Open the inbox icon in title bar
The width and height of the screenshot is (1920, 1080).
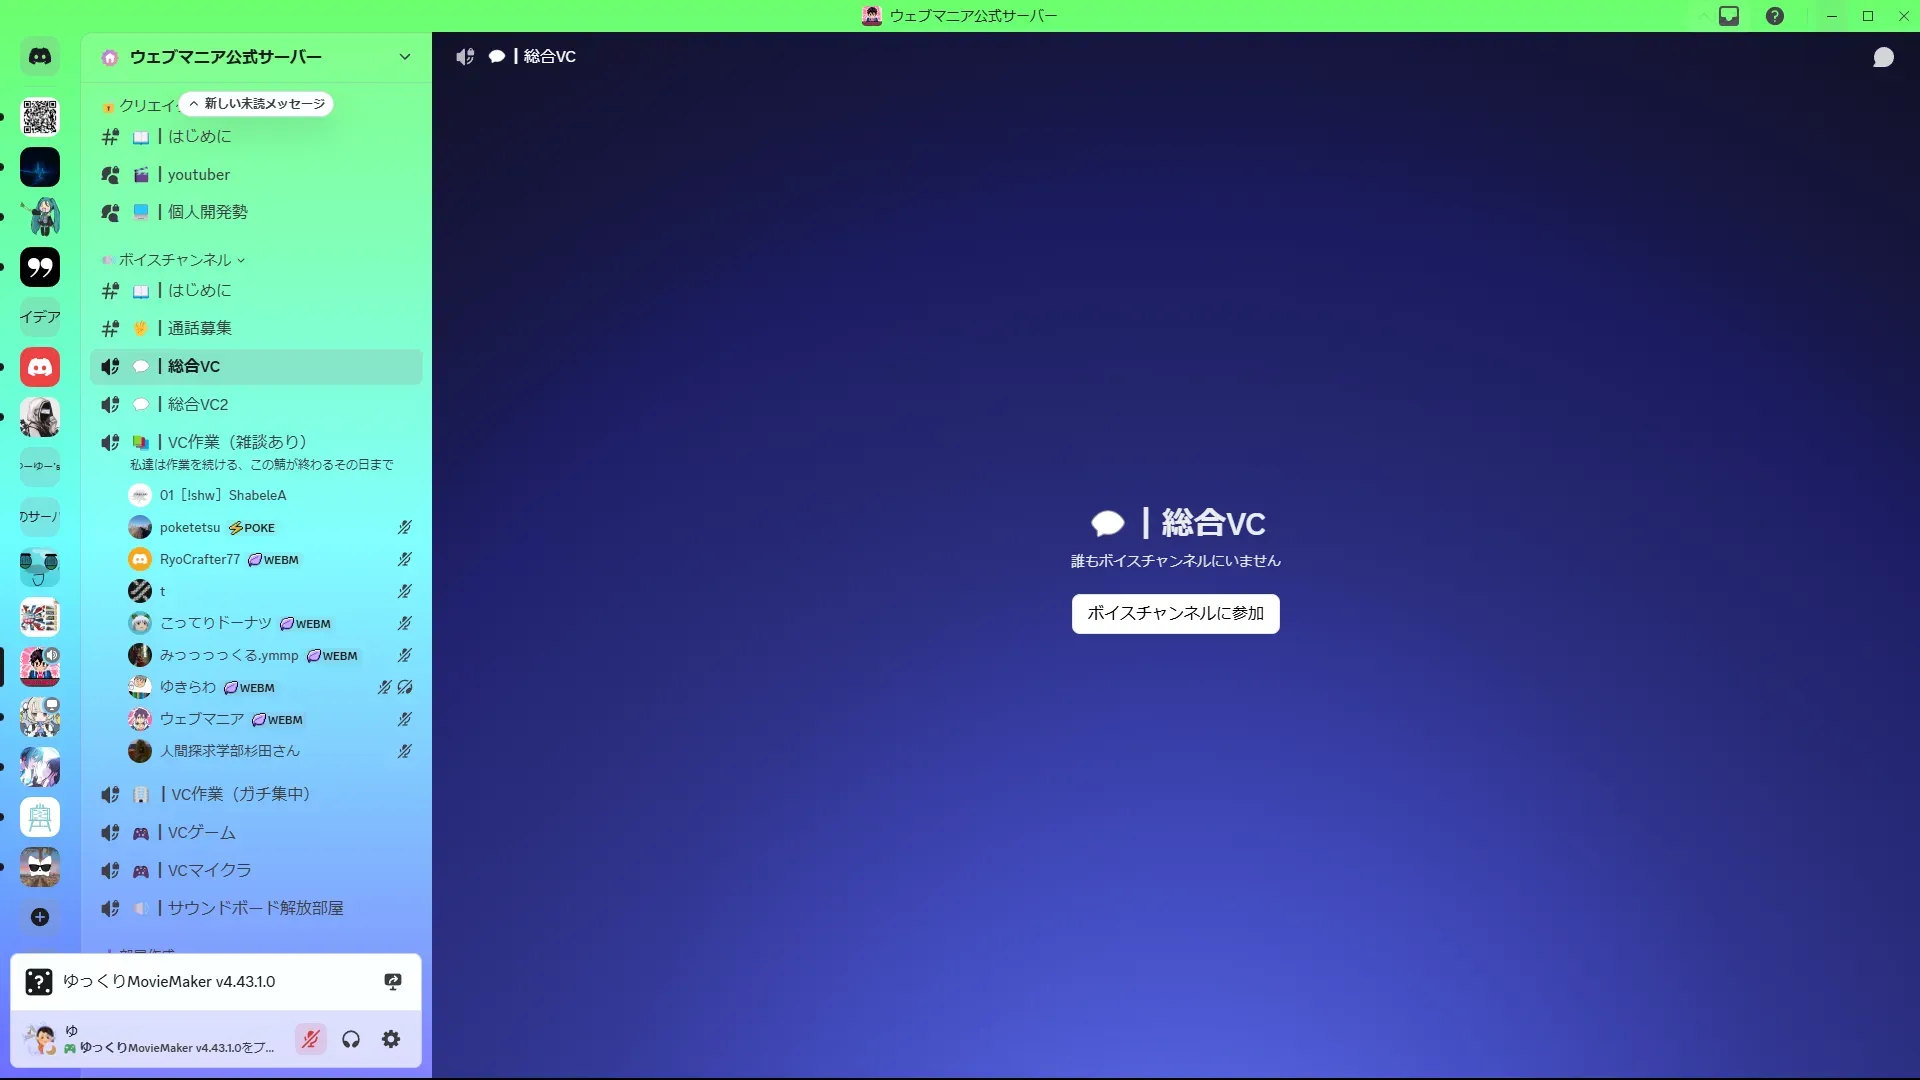click(x=1729, y=16)
